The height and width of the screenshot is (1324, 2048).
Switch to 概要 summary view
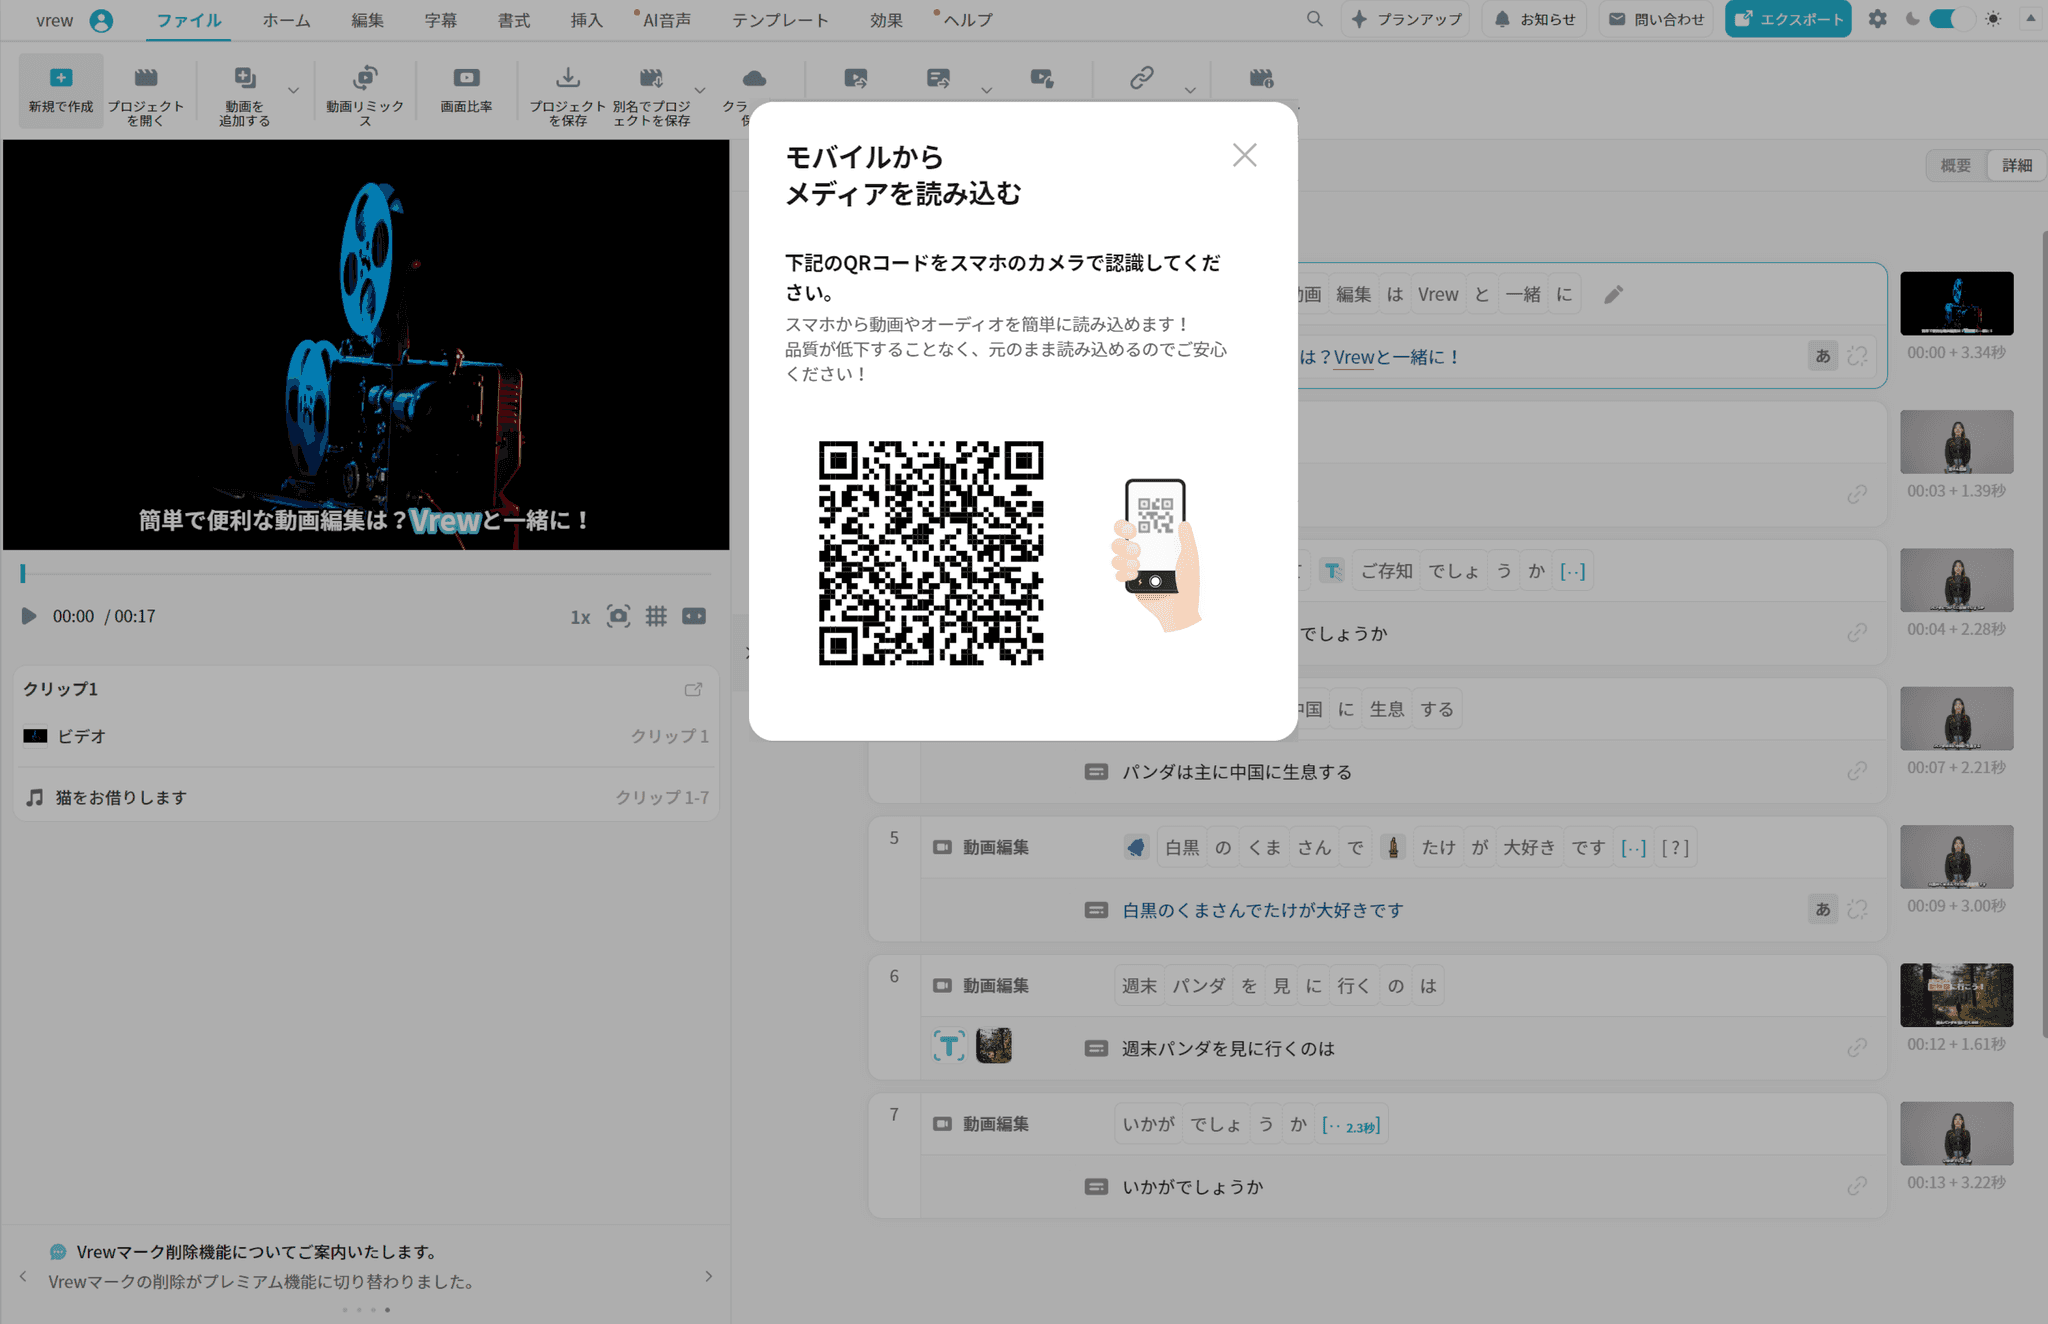(x=1955, y=166)
